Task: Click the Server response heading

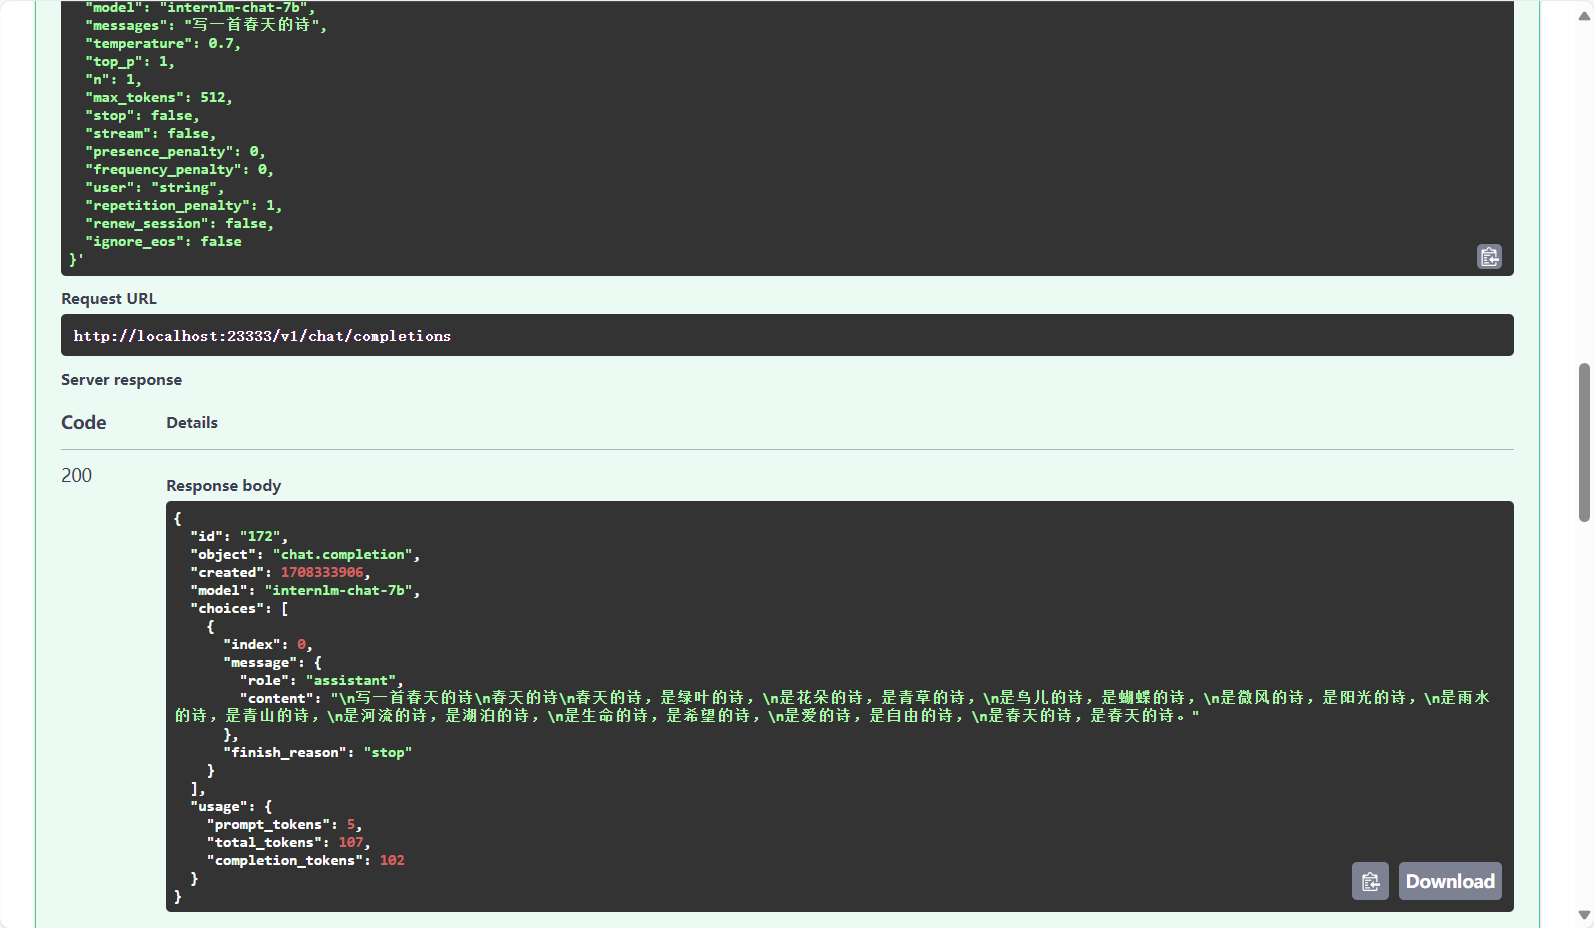Action: pyautogui.click(x=121, y=379)
